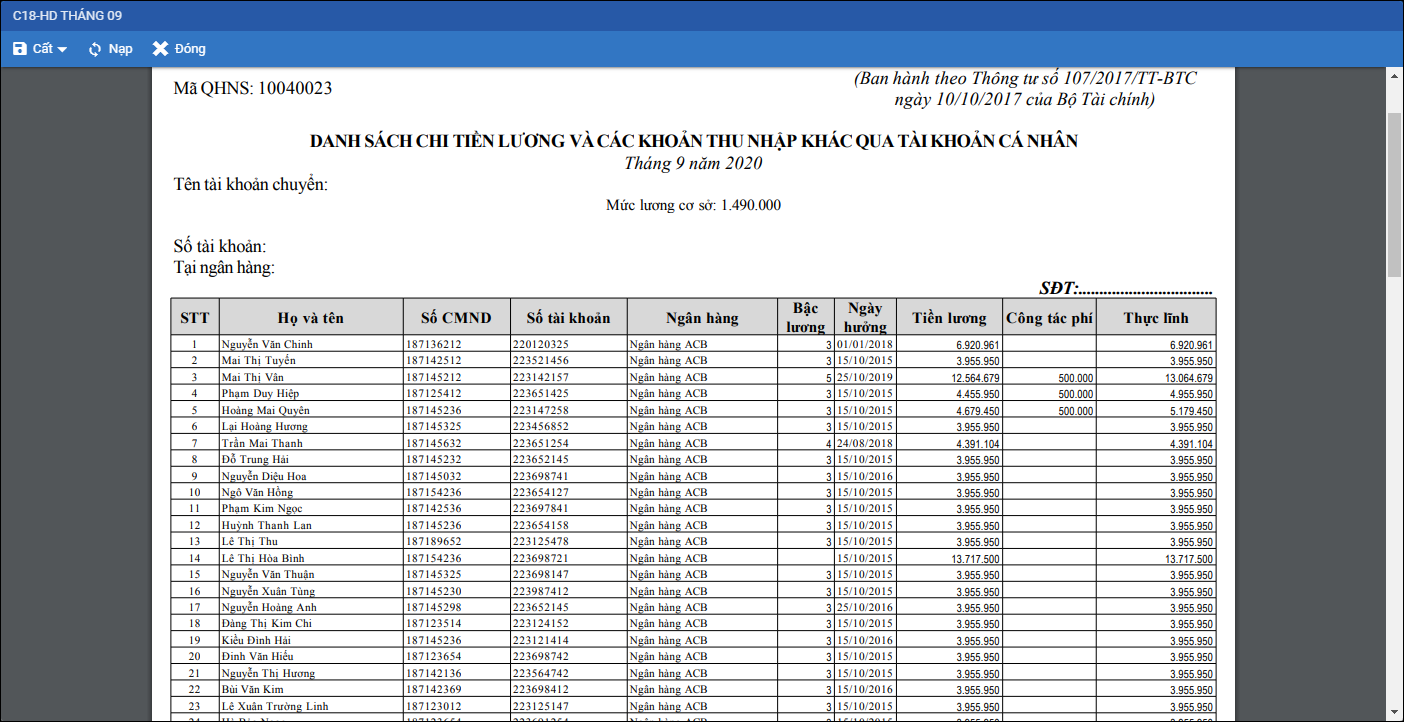Viewport: 1404px width, 722px height.
Task: Click the C18-HD THÁNG 09 window title
Action: (68, 16)
